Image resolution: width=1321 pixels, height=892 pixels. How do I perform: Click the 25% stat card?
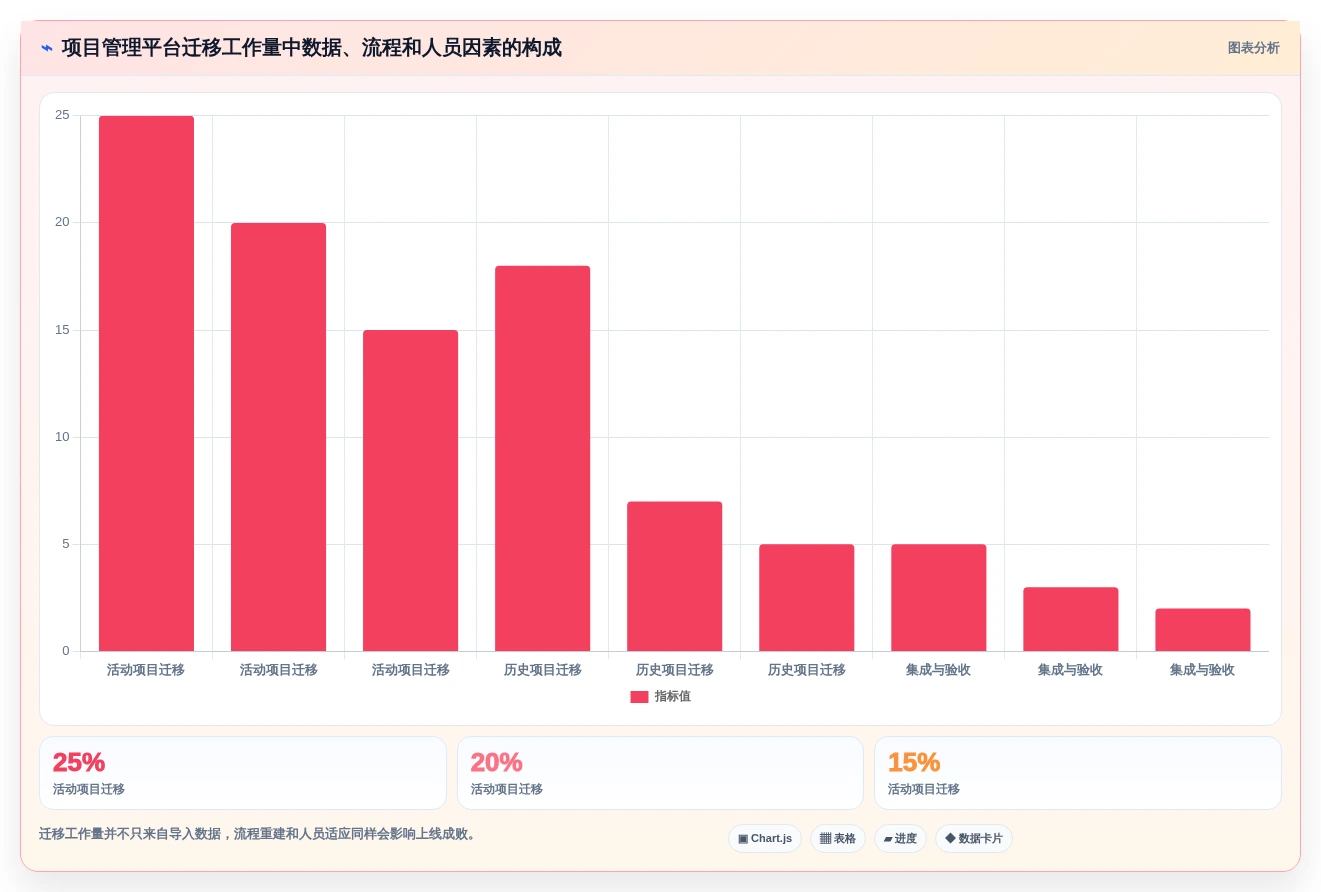243,773
